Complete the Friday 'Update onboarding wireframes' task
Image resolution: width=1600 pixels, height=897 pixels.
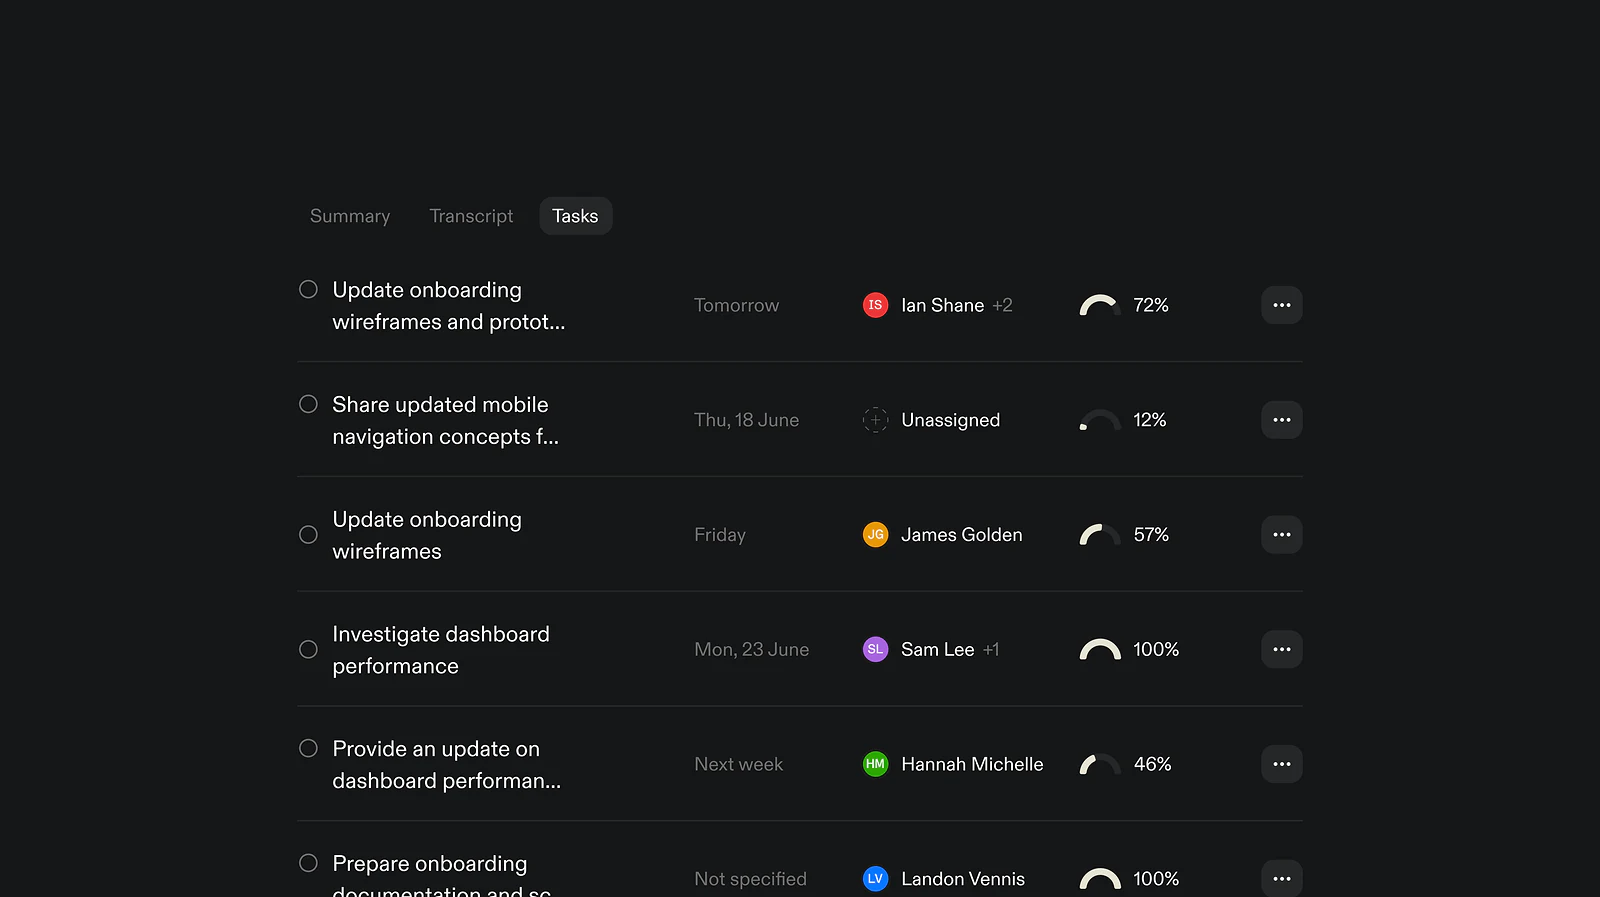click(308, 535)
